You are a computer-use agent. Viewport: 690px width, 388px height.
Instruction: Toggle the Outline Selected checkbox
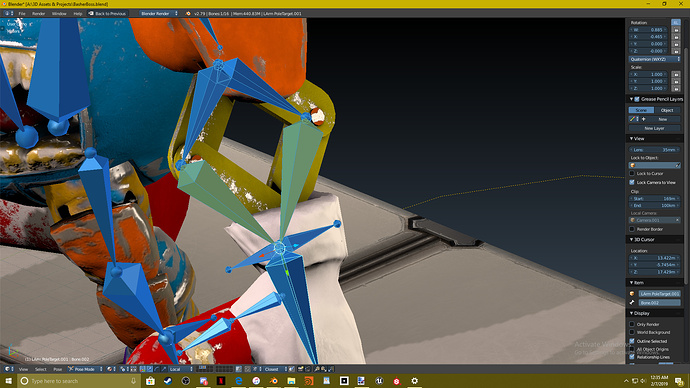click(x=632, y=341)
